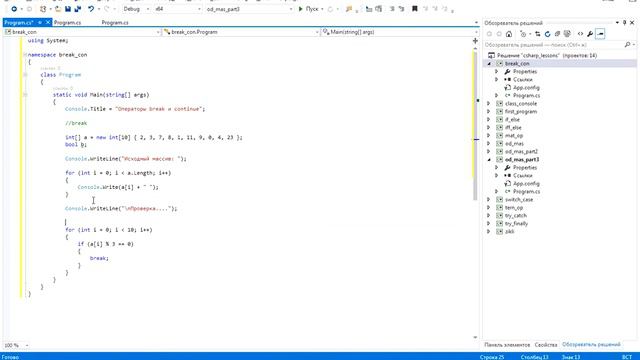This screenshot has width=640, height=360.
Task: Click 'Строка 25' in status bar
Action: (492, 357)
